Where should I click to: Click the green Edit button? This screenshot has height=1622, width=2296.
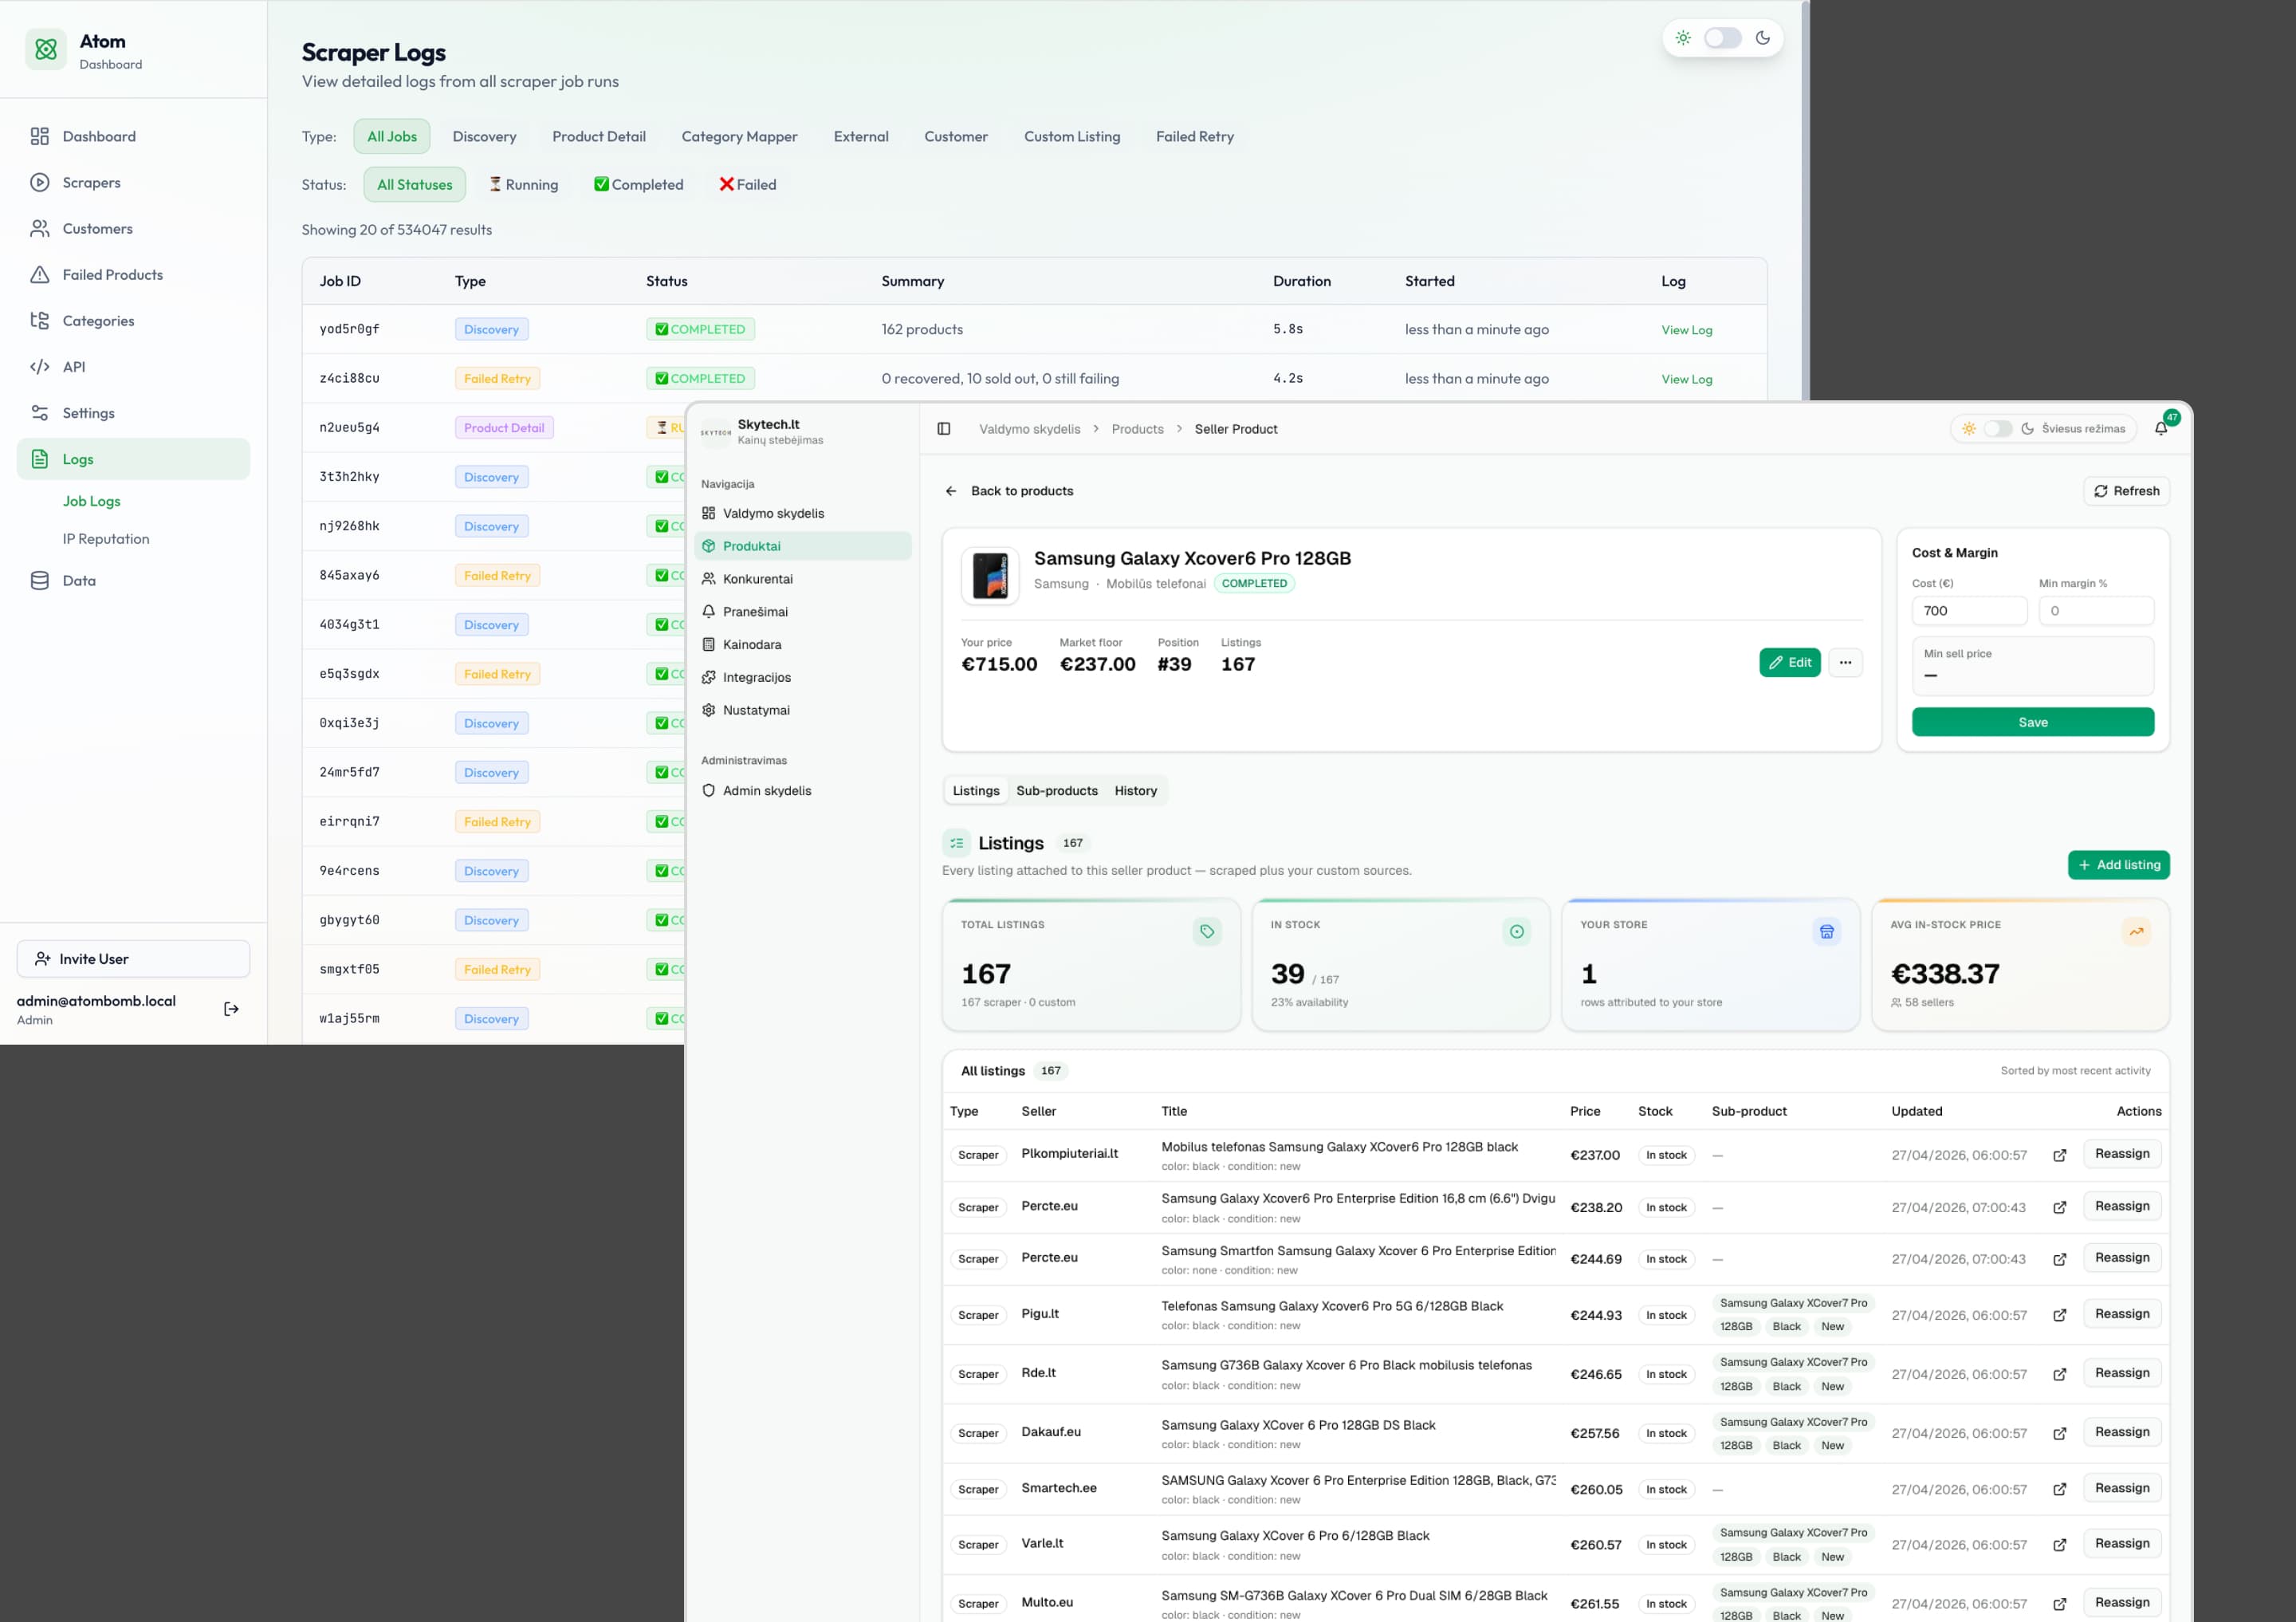click(x=1790, y=662)
